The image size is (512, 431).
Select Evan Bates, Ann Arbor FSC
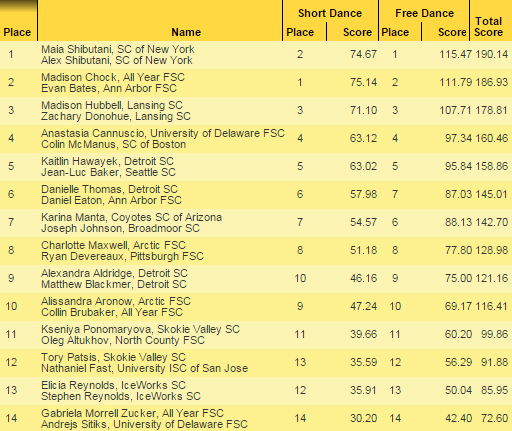pyautogui.click(x=109, y=88)
